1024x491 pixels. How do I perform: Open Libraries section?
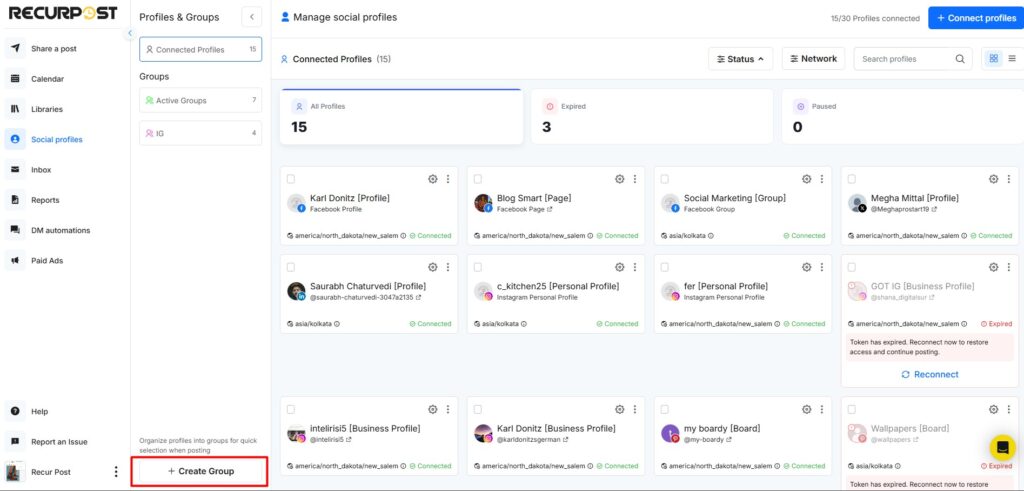[x=47, y=109]
